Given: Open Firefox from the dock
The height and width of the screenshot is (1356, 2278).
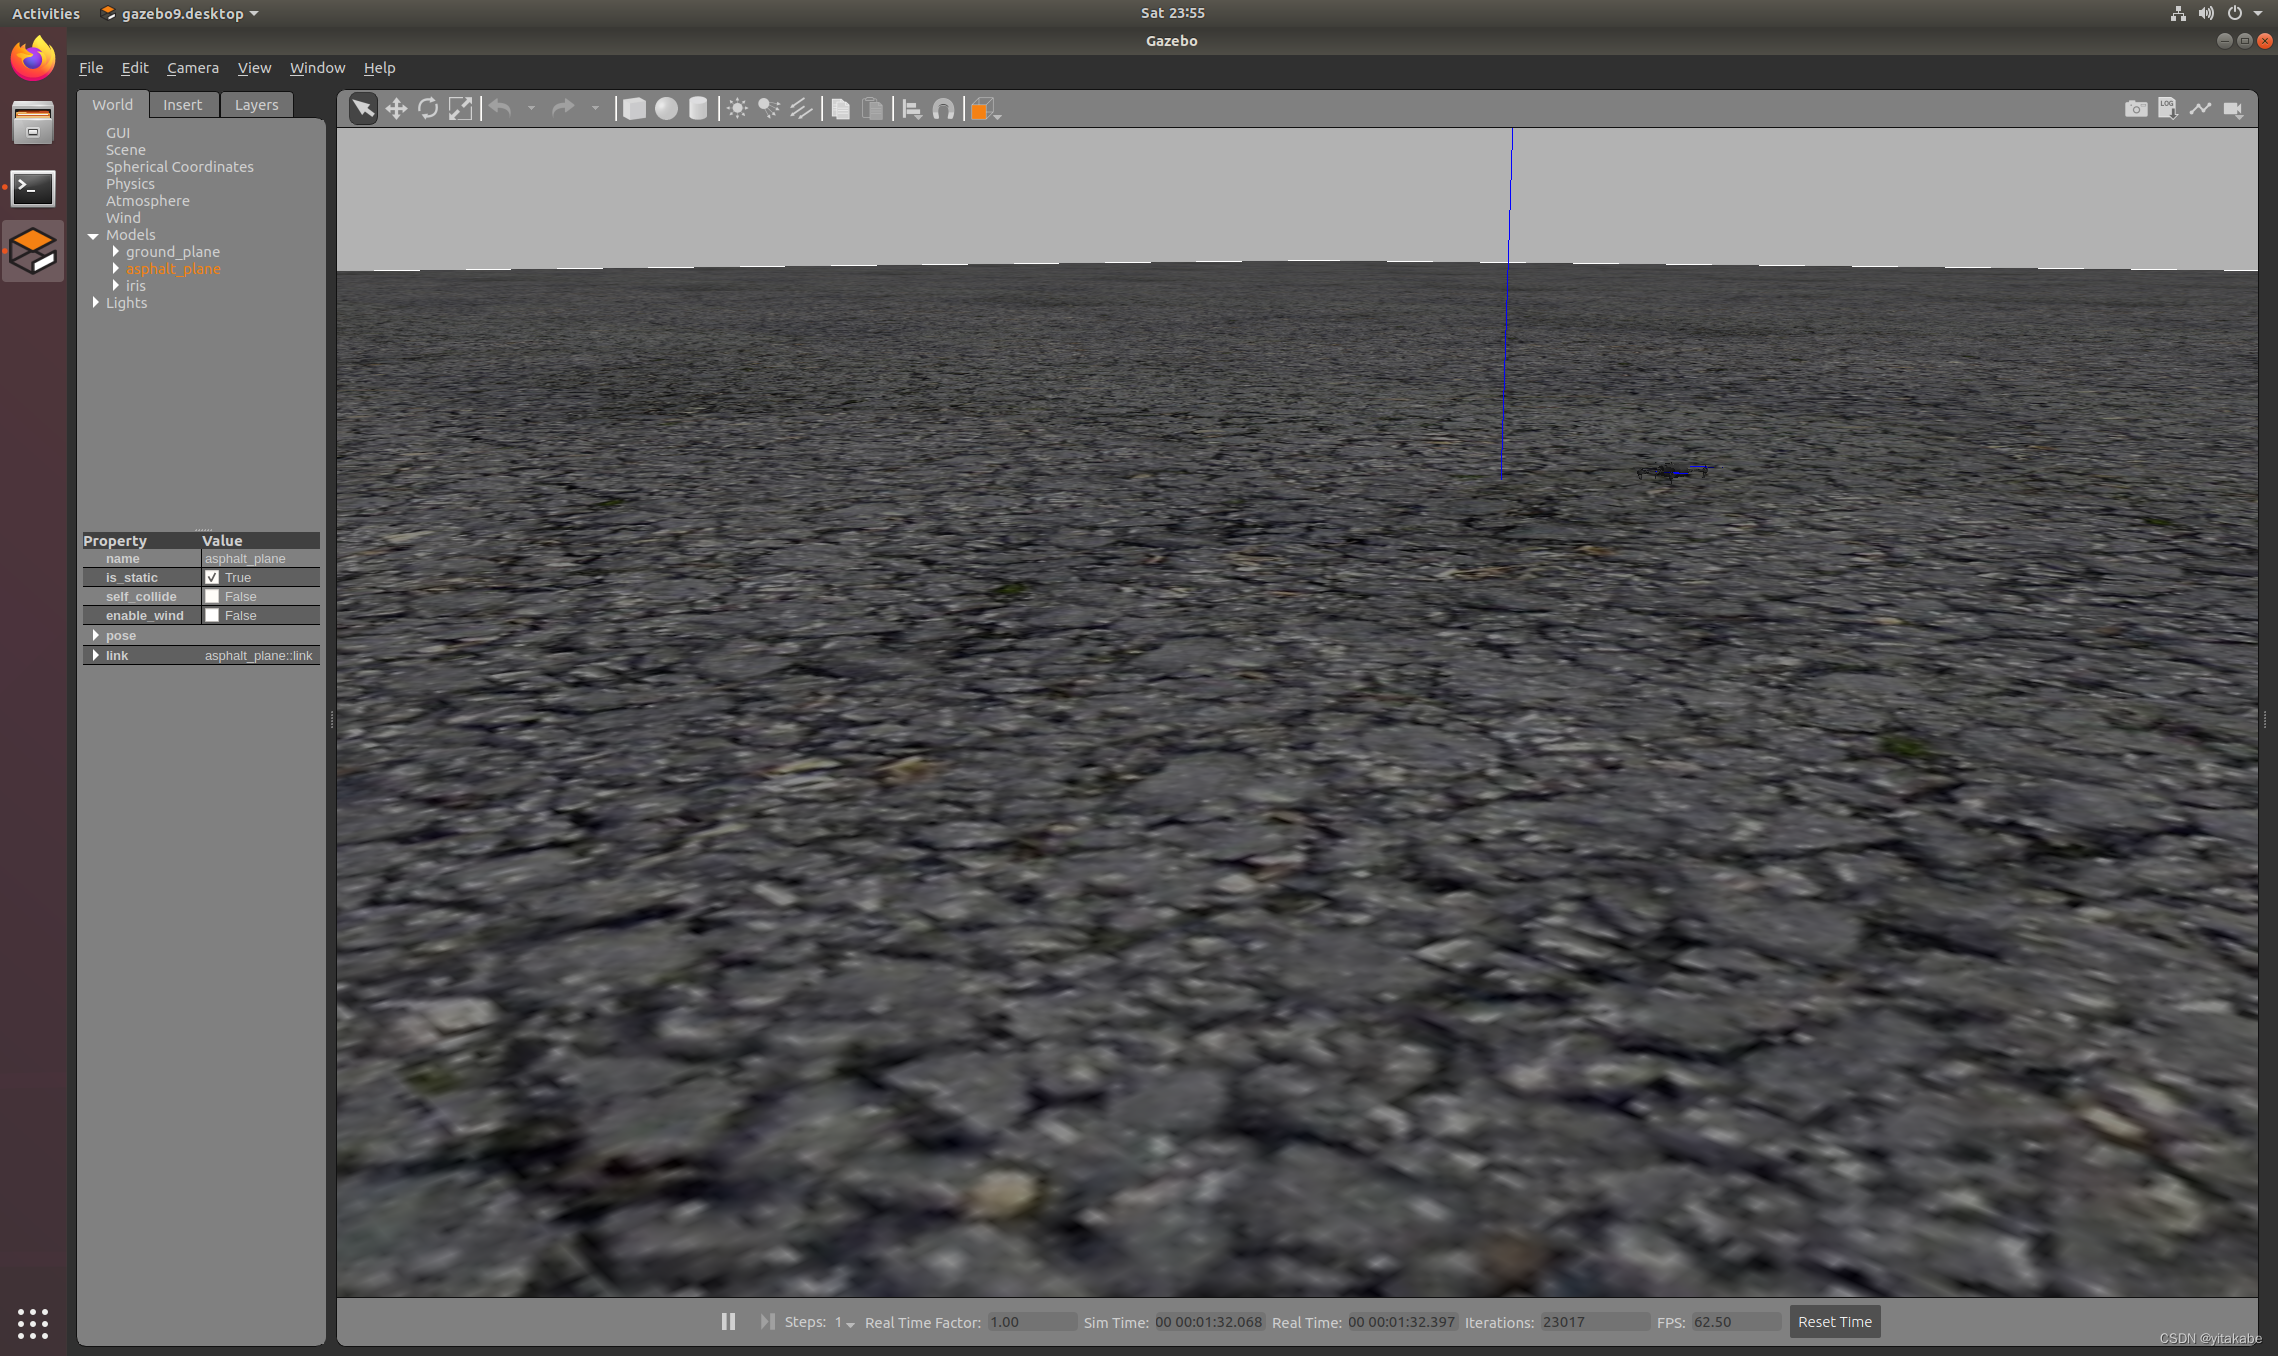Looking at the screenshot, I should point(33,59).
